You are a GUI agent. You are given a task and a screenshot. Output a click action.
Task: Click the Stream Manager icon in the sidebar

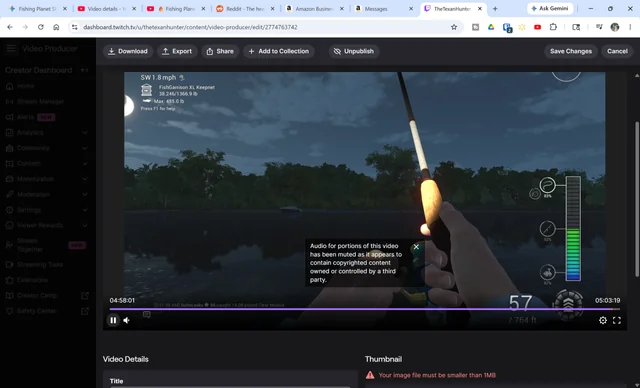9,102
